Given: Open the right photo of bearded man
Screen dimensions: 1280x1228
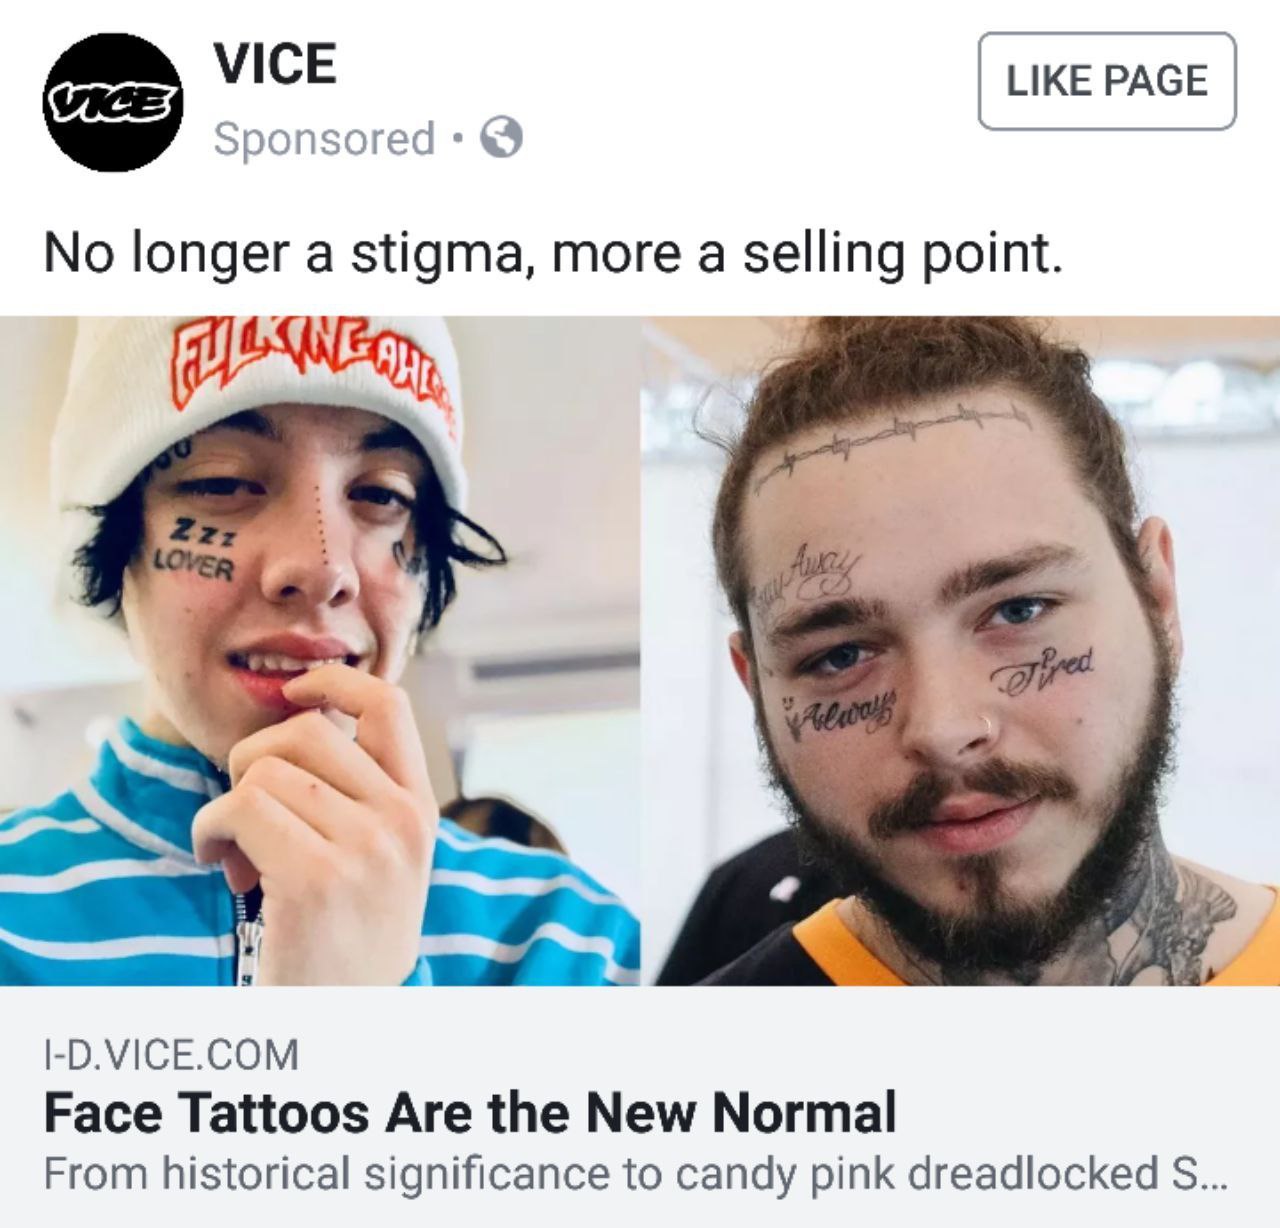Looking at the screenshot, I should pos(960,651).
